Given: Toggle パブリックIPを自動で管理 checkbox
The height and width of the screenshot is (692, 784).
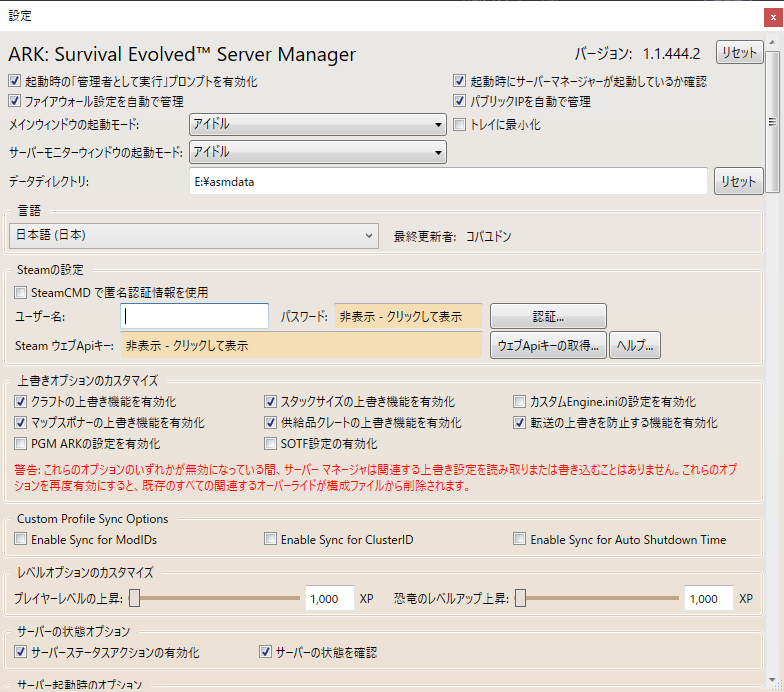Looking at the screenshot, I should point(460,101).
